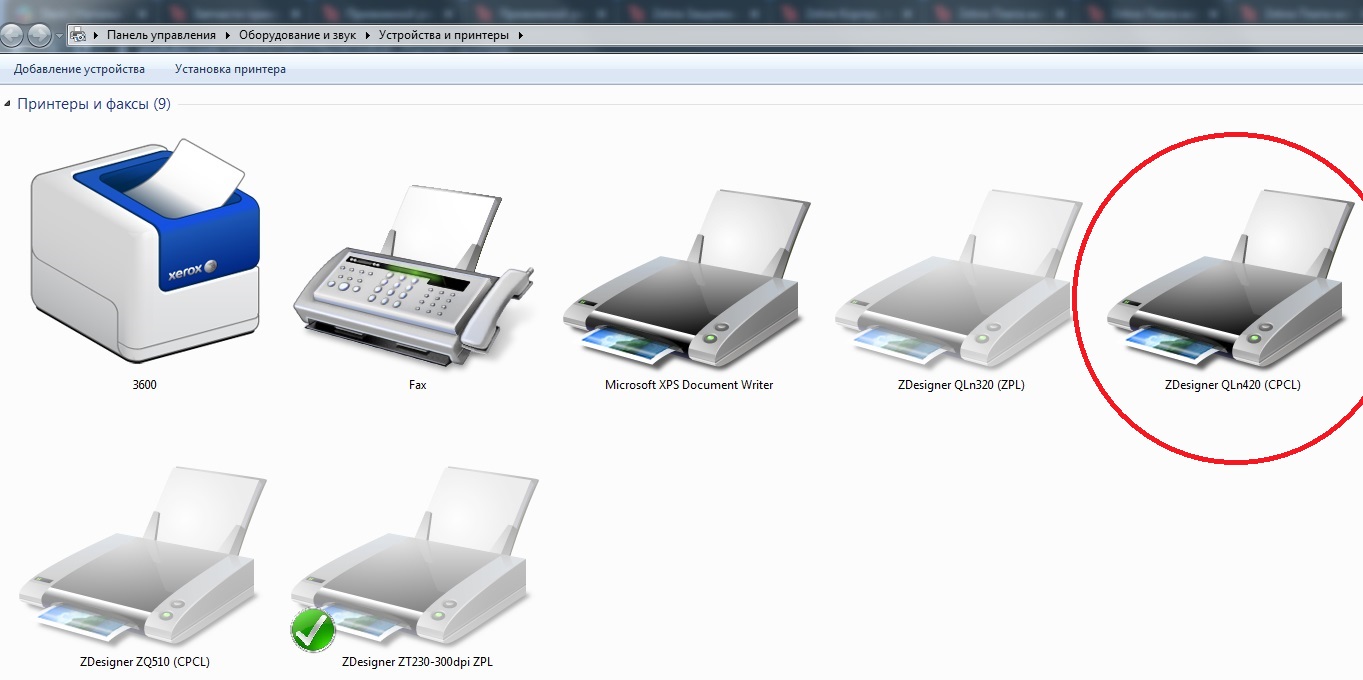
Task: Select the Xerox 3600 printer icon
Action: click(x=144, y=255)
